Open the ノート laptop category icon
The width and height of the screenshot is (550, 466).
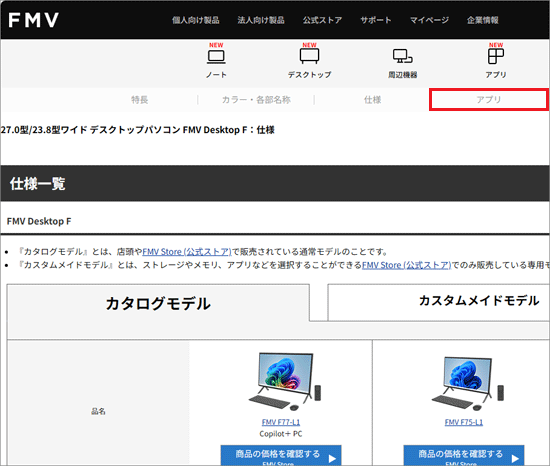[216, 60]
